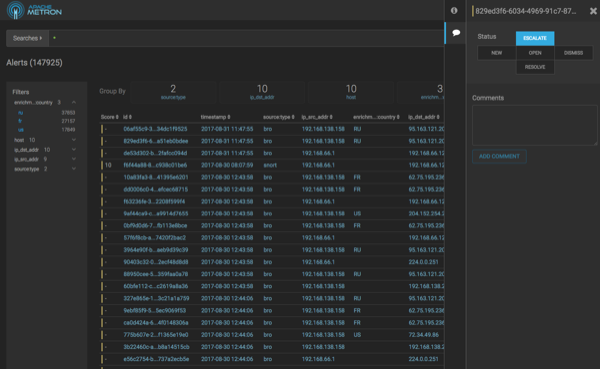
Task: Sort by ip_src_addr column arrow icon
Action: (331, 117)
